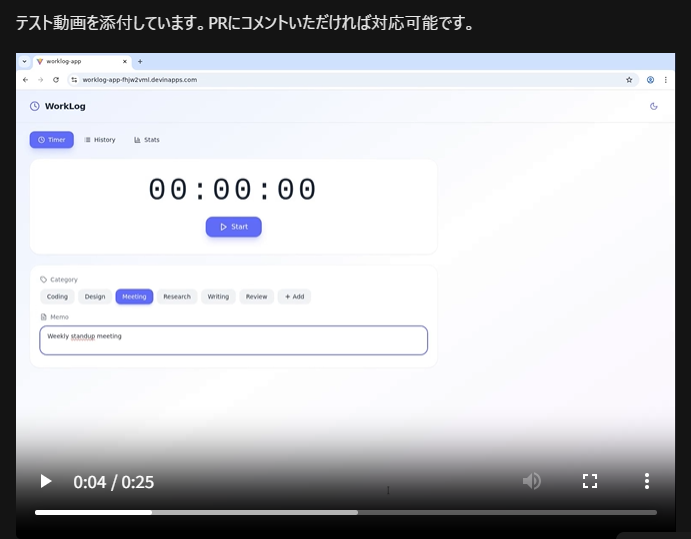Open new browser tab with plus
Screen dimensions: 691x539
click(x=140, y=62)
